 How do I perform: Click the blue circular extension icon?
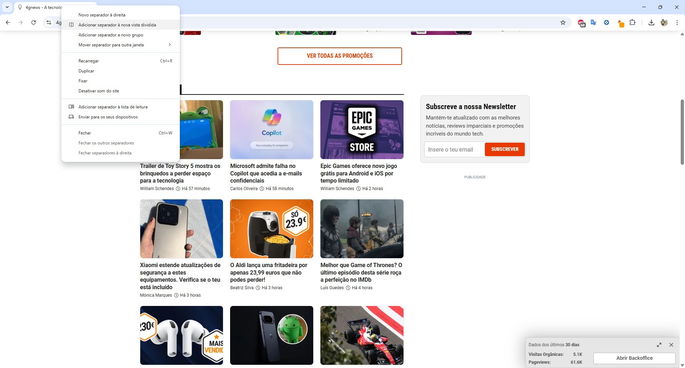[x=606, y=22]
